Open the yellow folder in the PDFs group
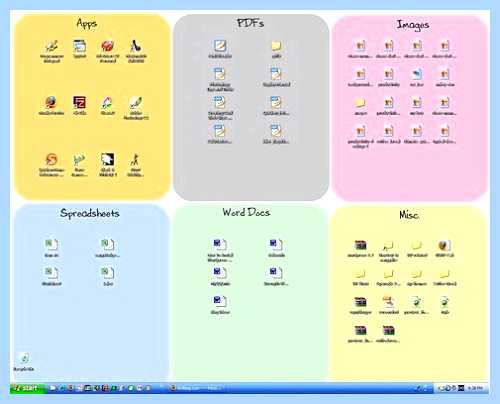This screenshot has width=500, height=404. [276, 46]
